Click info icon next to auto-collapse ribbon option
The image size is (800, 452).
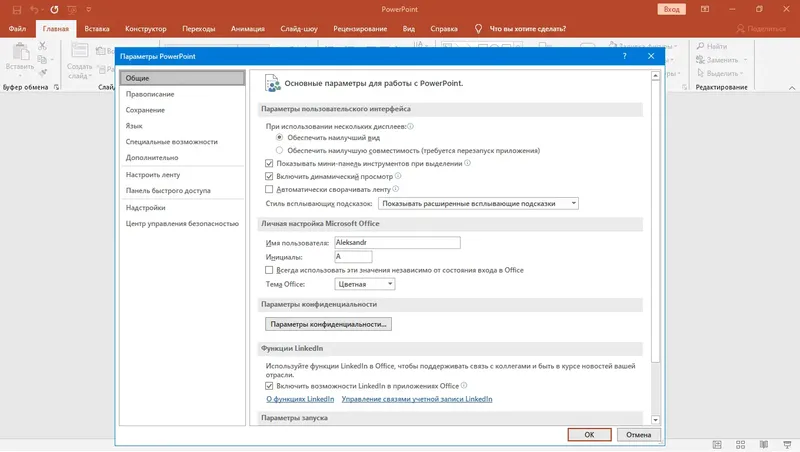pos(395,189)
